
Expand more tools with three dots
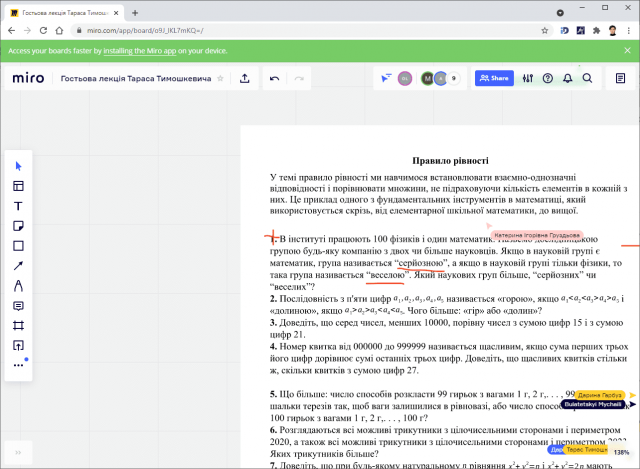click(18, 365)
